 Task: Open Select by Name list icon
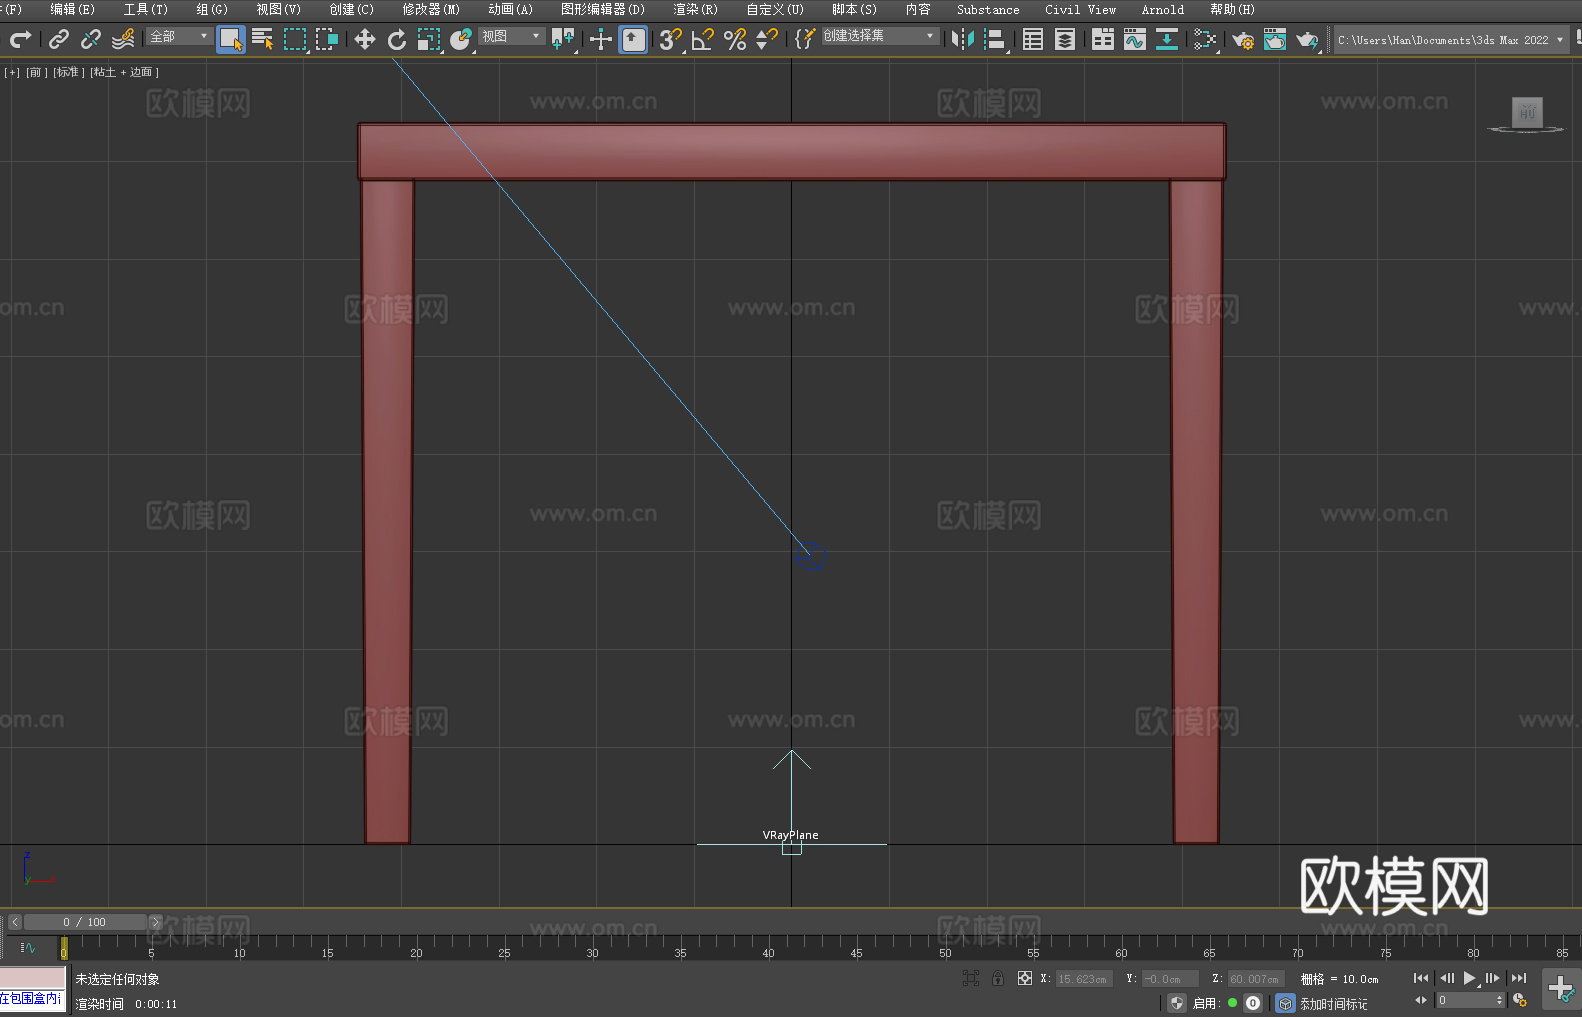(x=263, y=39)
